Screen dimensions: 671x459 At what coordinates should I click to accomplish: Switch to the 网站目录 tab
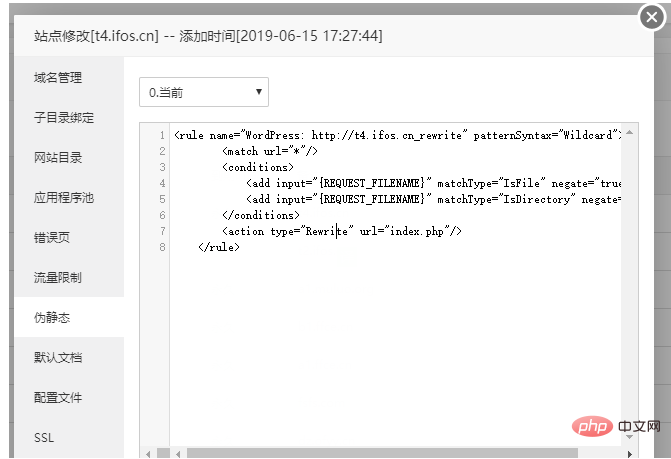tap(58, 158)
